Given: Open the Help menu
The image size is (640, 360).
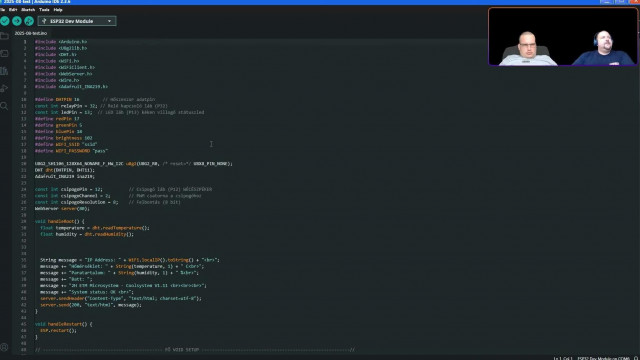Looking at the screenshot, I should coord(58,9).
